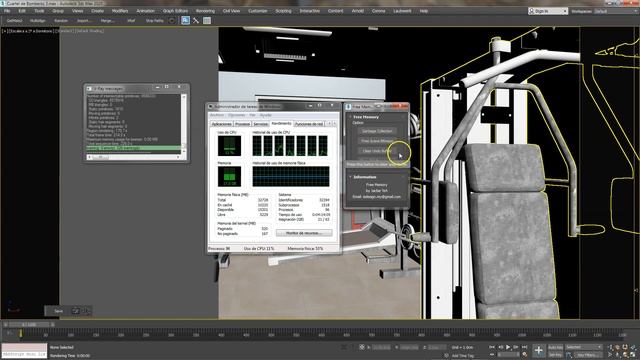
Task: Select the Rendimiento tab in Task Manager
Action: pos(282,123)
